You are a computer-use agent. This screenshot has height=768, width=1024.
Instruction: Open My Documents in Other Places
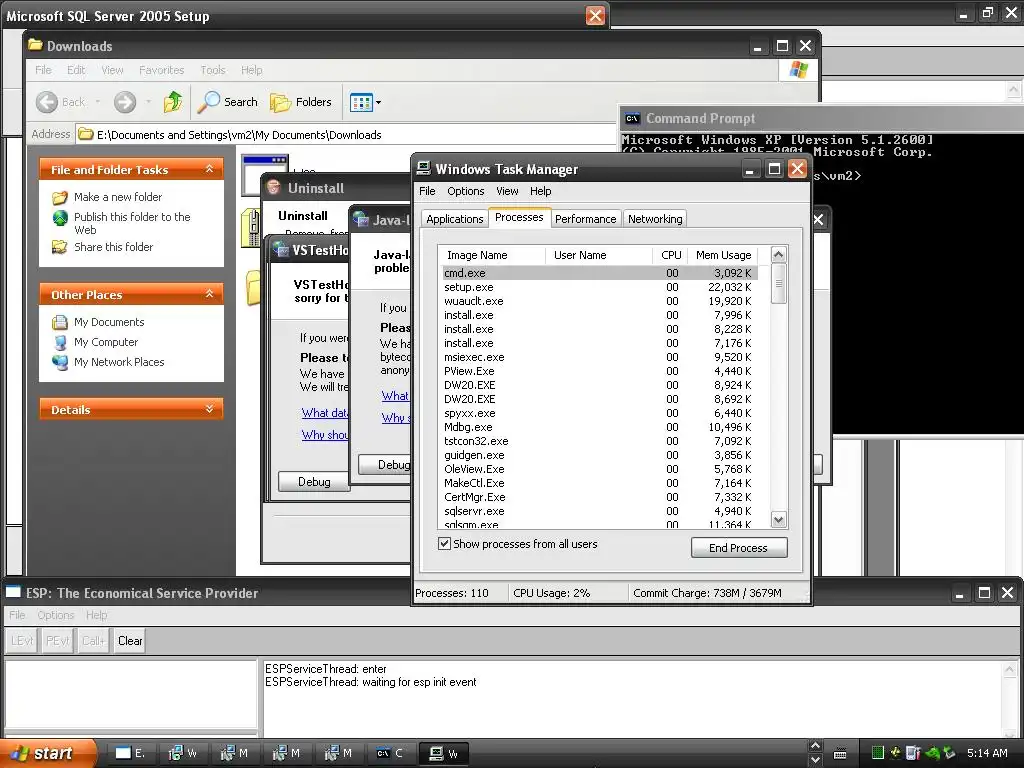point(109,322)
